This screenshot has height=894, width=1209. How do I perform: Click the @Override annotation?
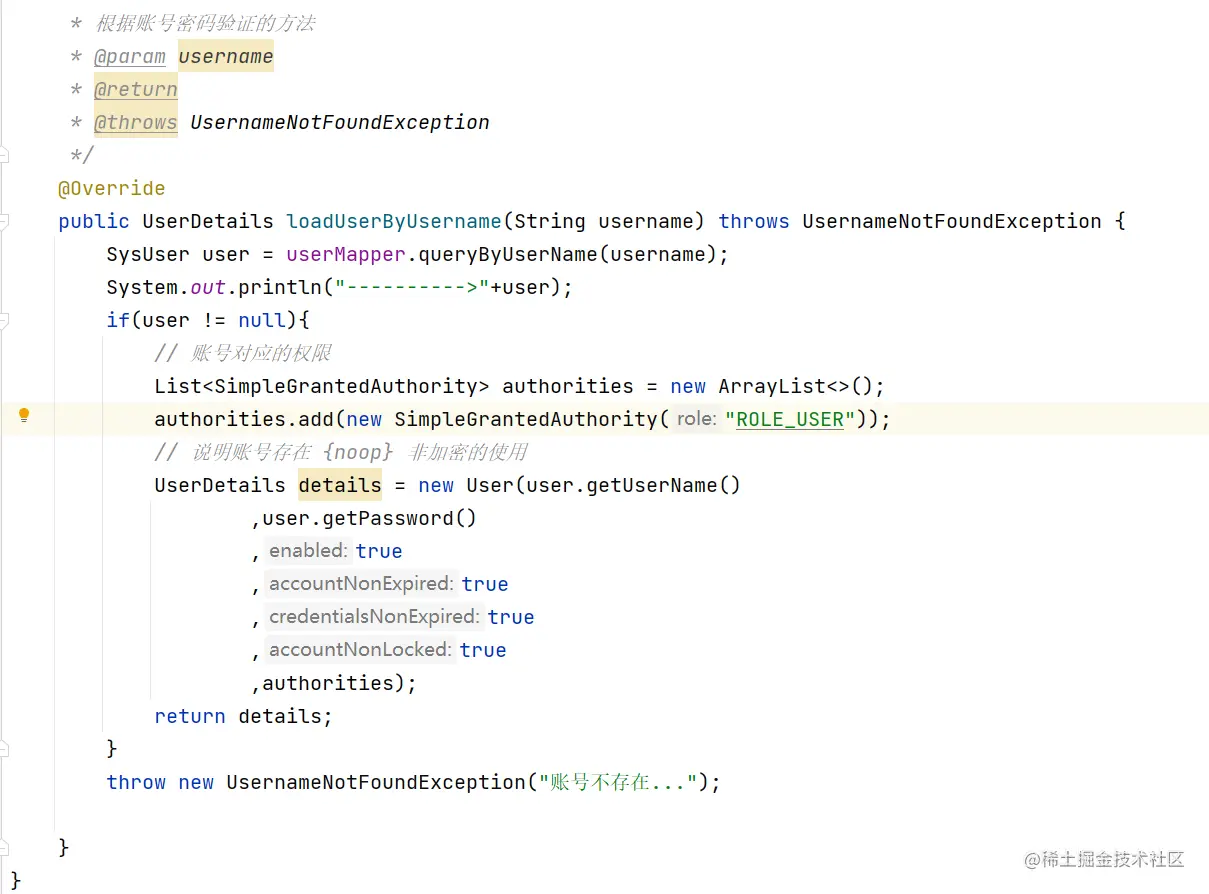[x=111, y=188]
